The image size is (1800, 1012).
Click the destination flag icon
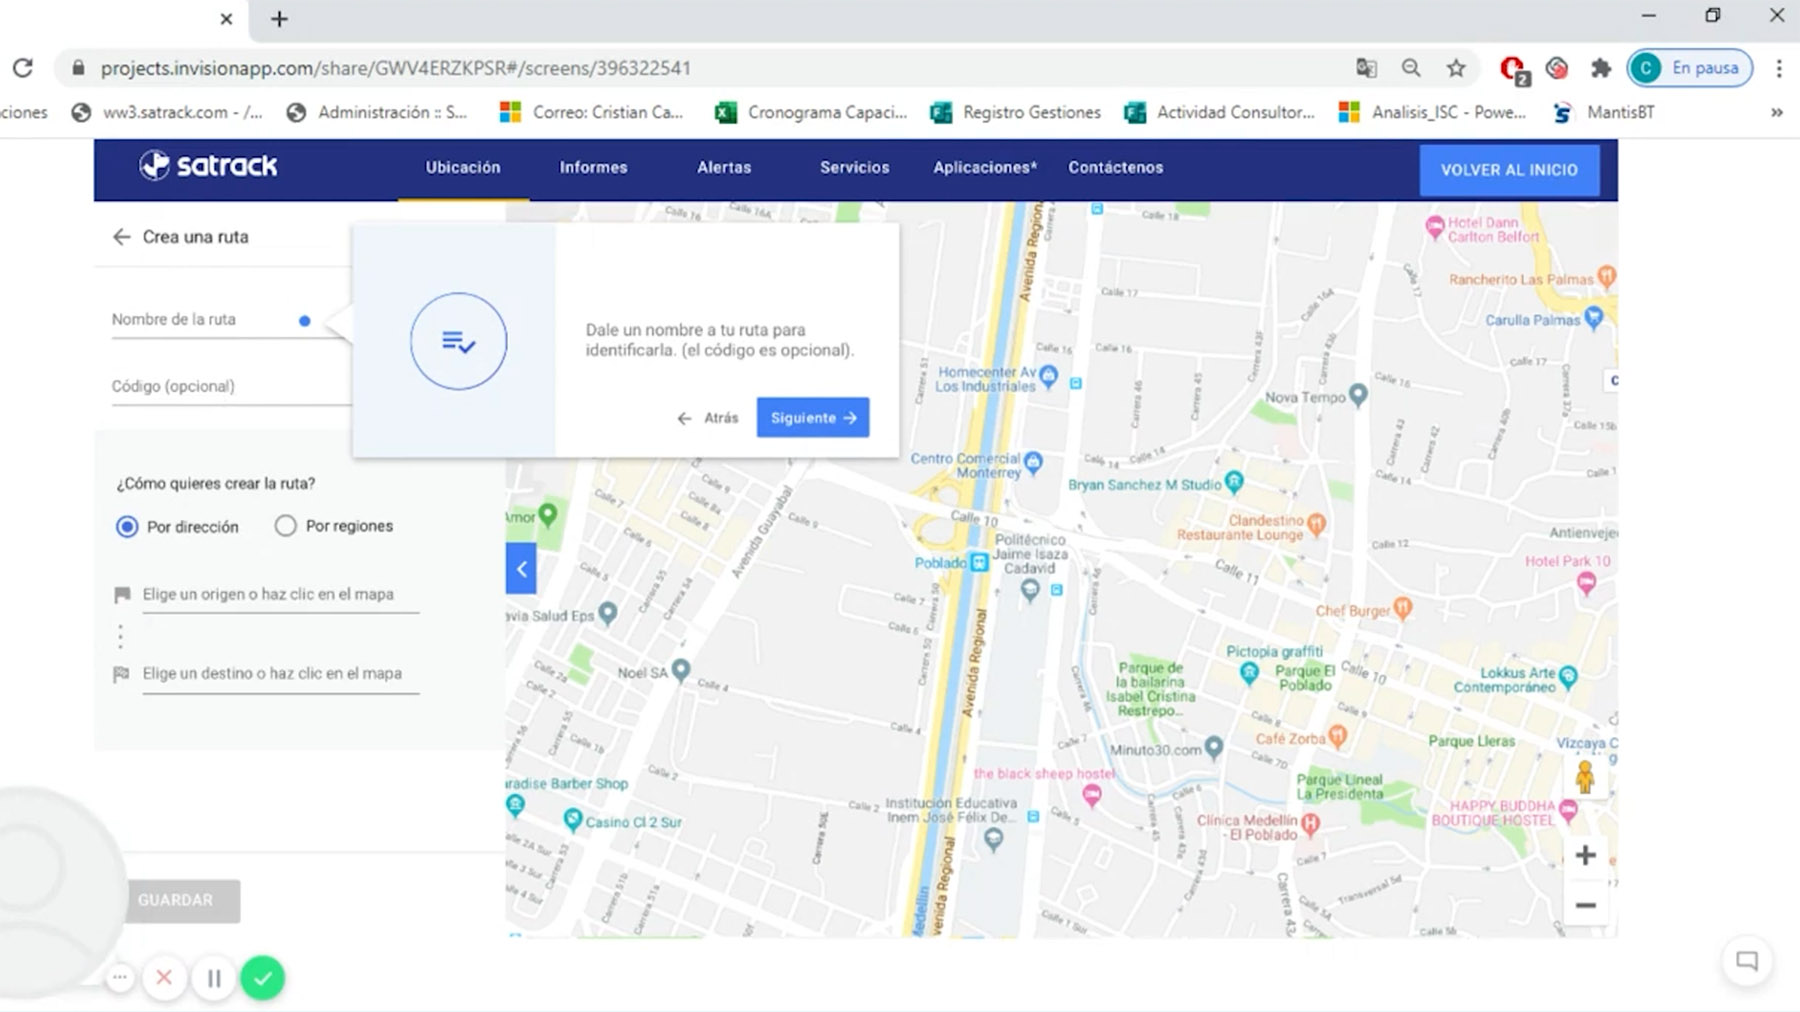tap(122, 674)
